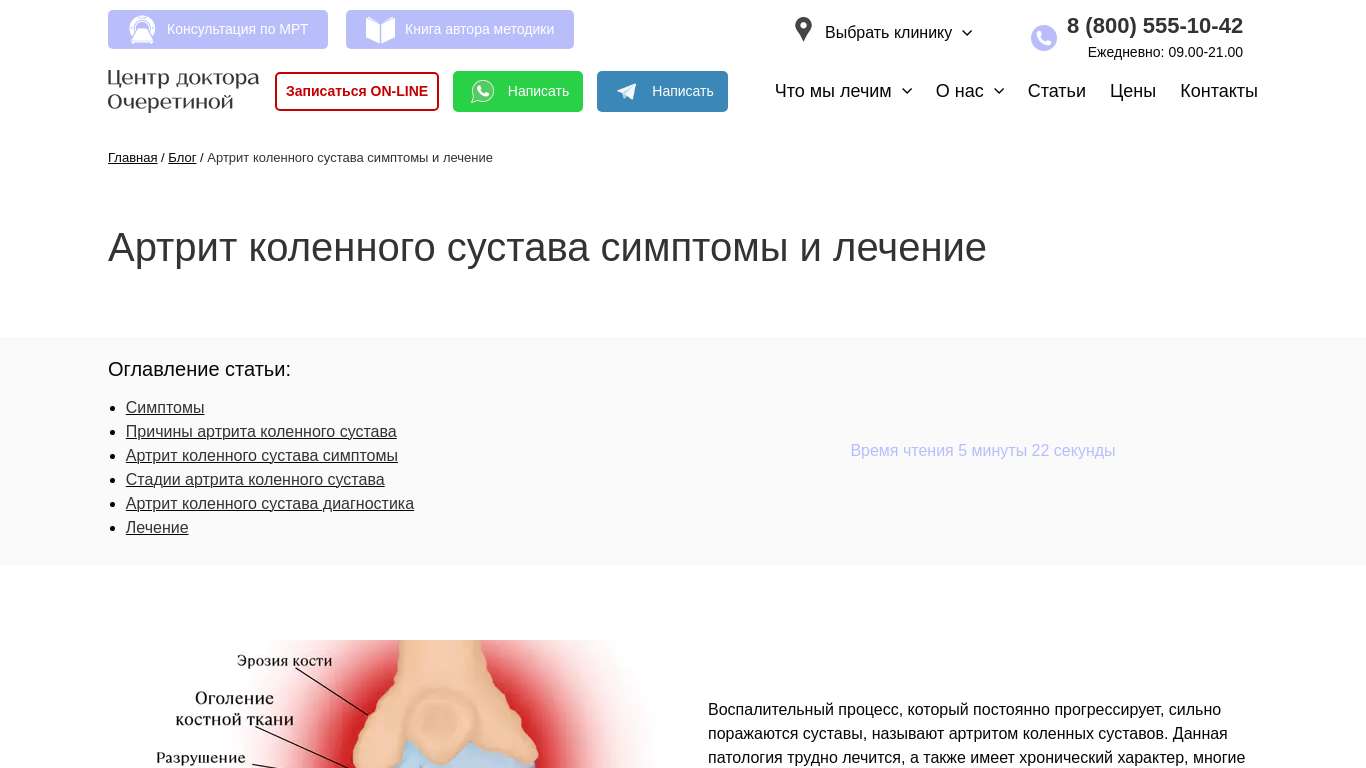Click the Центр доктора Очеретиной logo
Image resolution: width=1366 pixels, height=768 pixels.
point(183,90)
